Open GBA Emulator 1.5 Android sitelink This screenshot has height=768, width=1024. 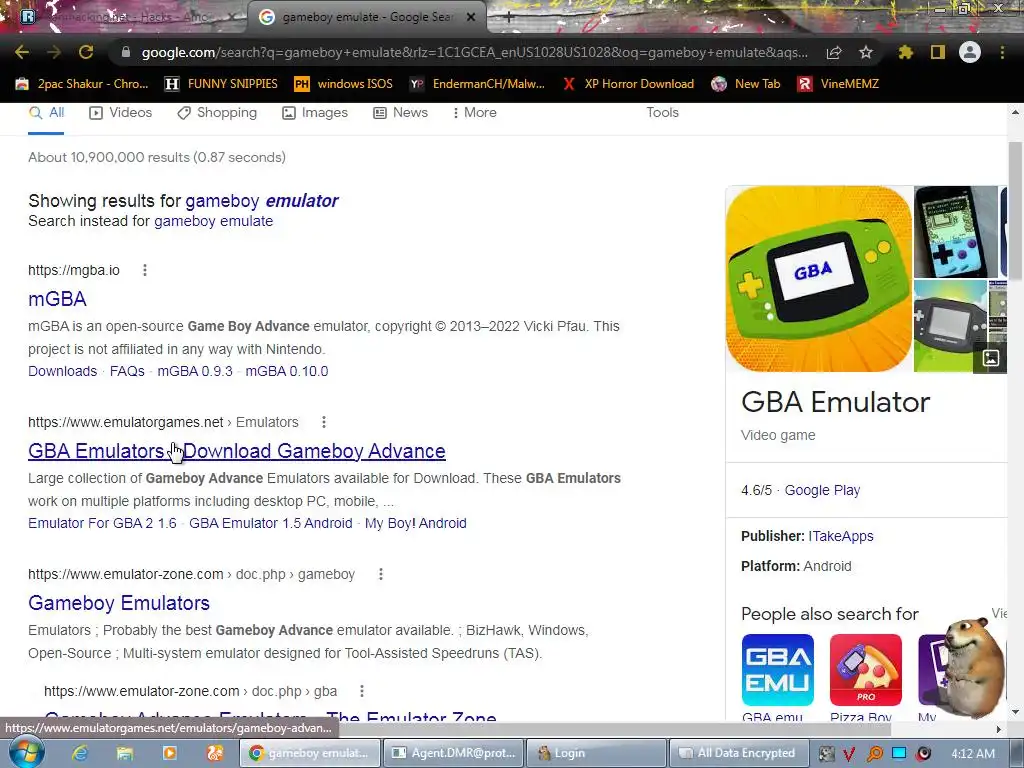coord(270,523)
